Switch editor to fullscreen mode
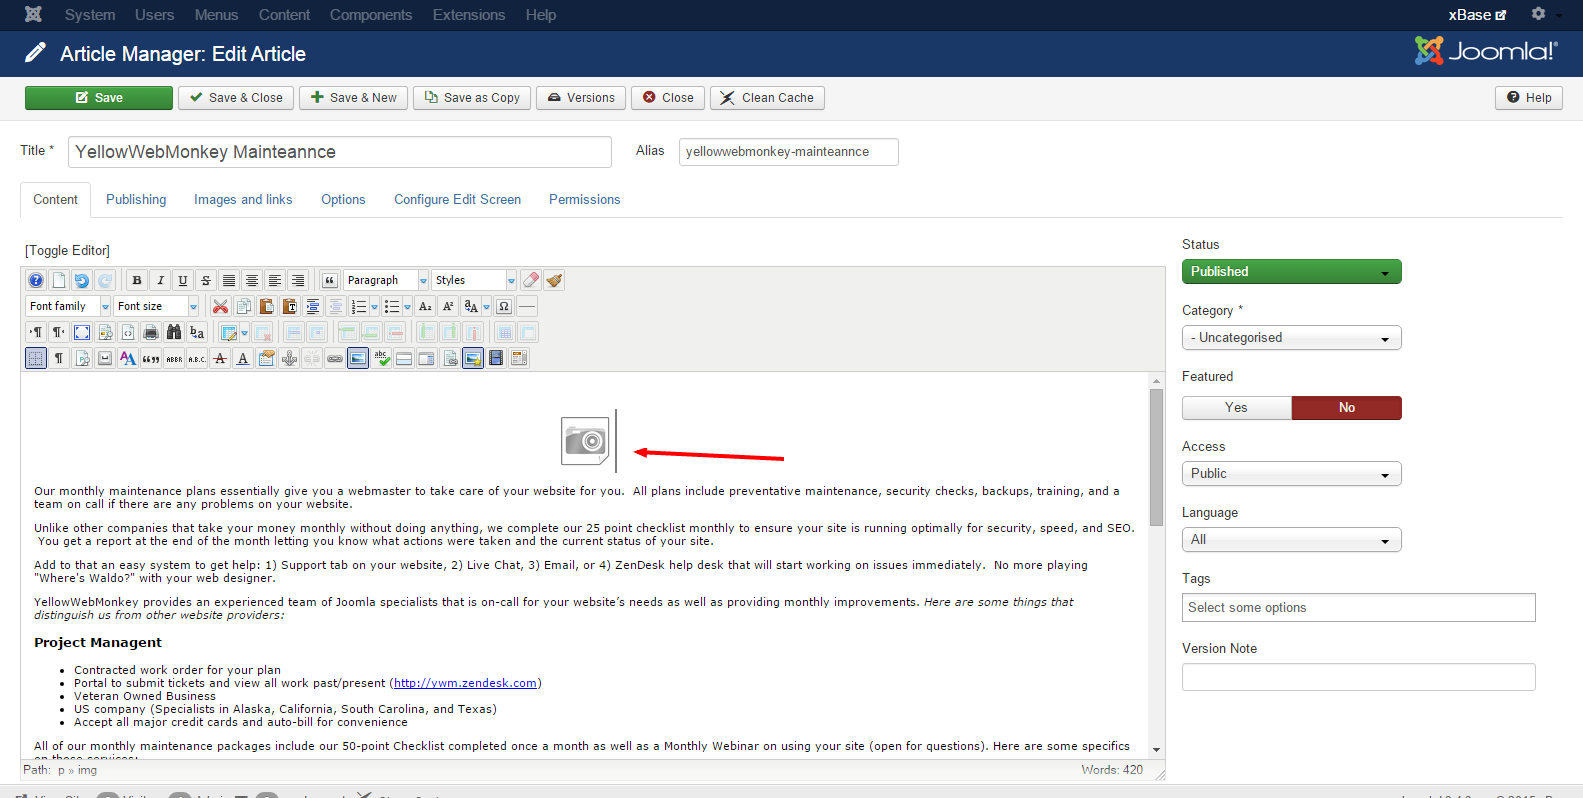The height and width of the screenshot is (798, 1583). [82, 333]
